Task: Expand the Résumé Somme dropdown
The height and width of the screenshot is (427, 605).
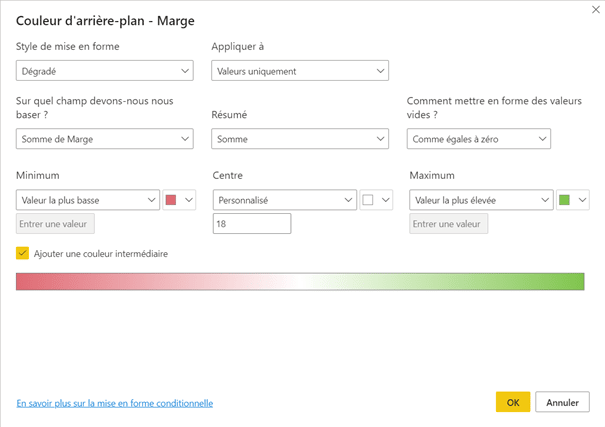Action: pos(300,139)
